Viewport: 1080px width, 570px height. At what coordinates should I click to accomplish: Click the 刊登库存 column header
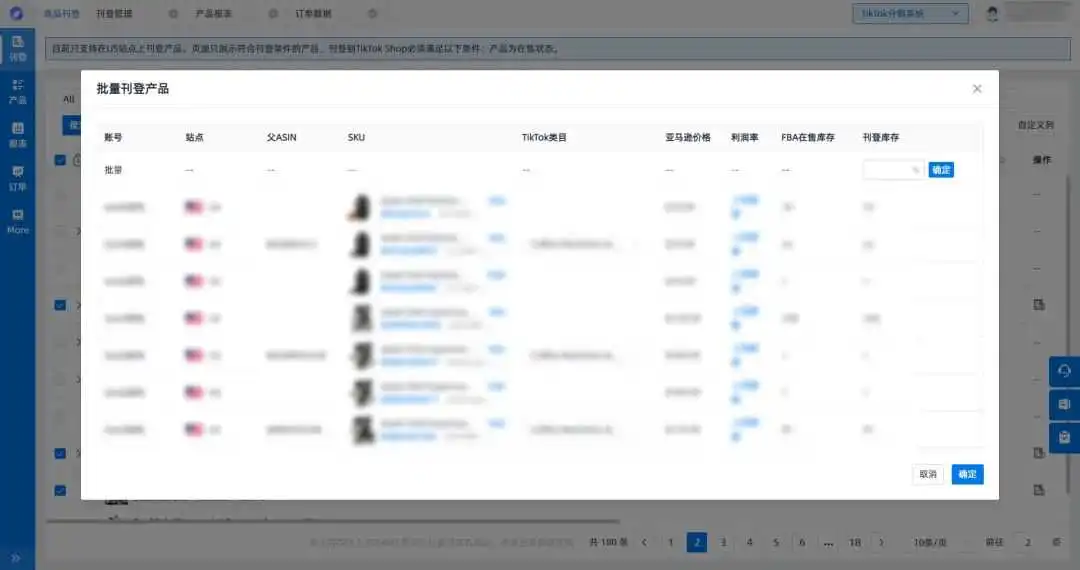pos(880,138)
